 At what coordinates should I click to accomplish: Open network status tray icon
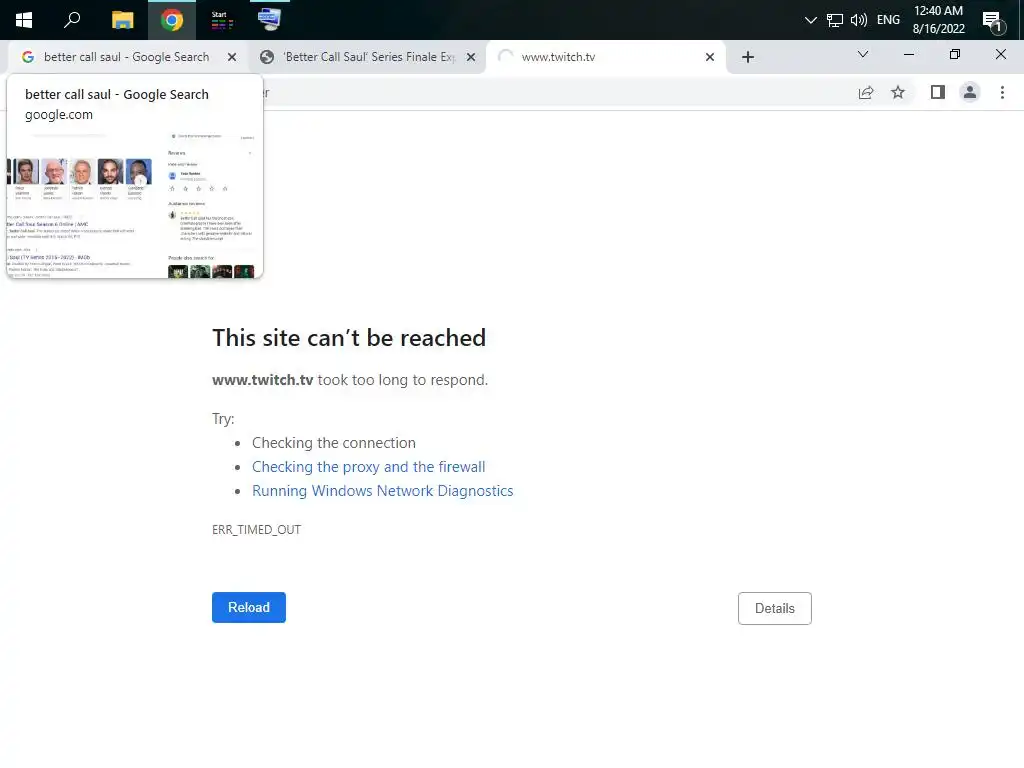pyautogui.click(x=835, y=20)
